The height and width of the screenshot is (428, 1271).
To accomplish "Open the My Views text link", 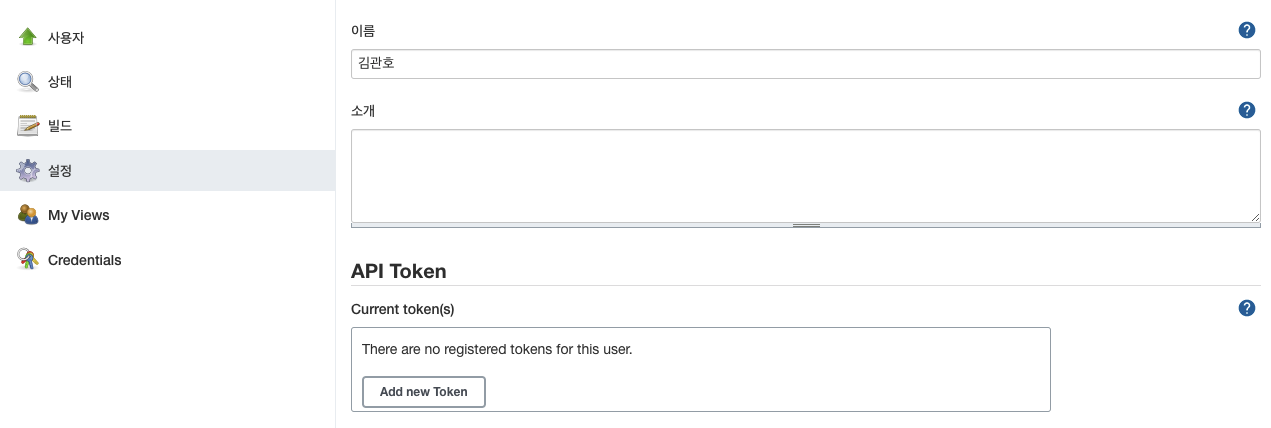I will tap(79, 215).
